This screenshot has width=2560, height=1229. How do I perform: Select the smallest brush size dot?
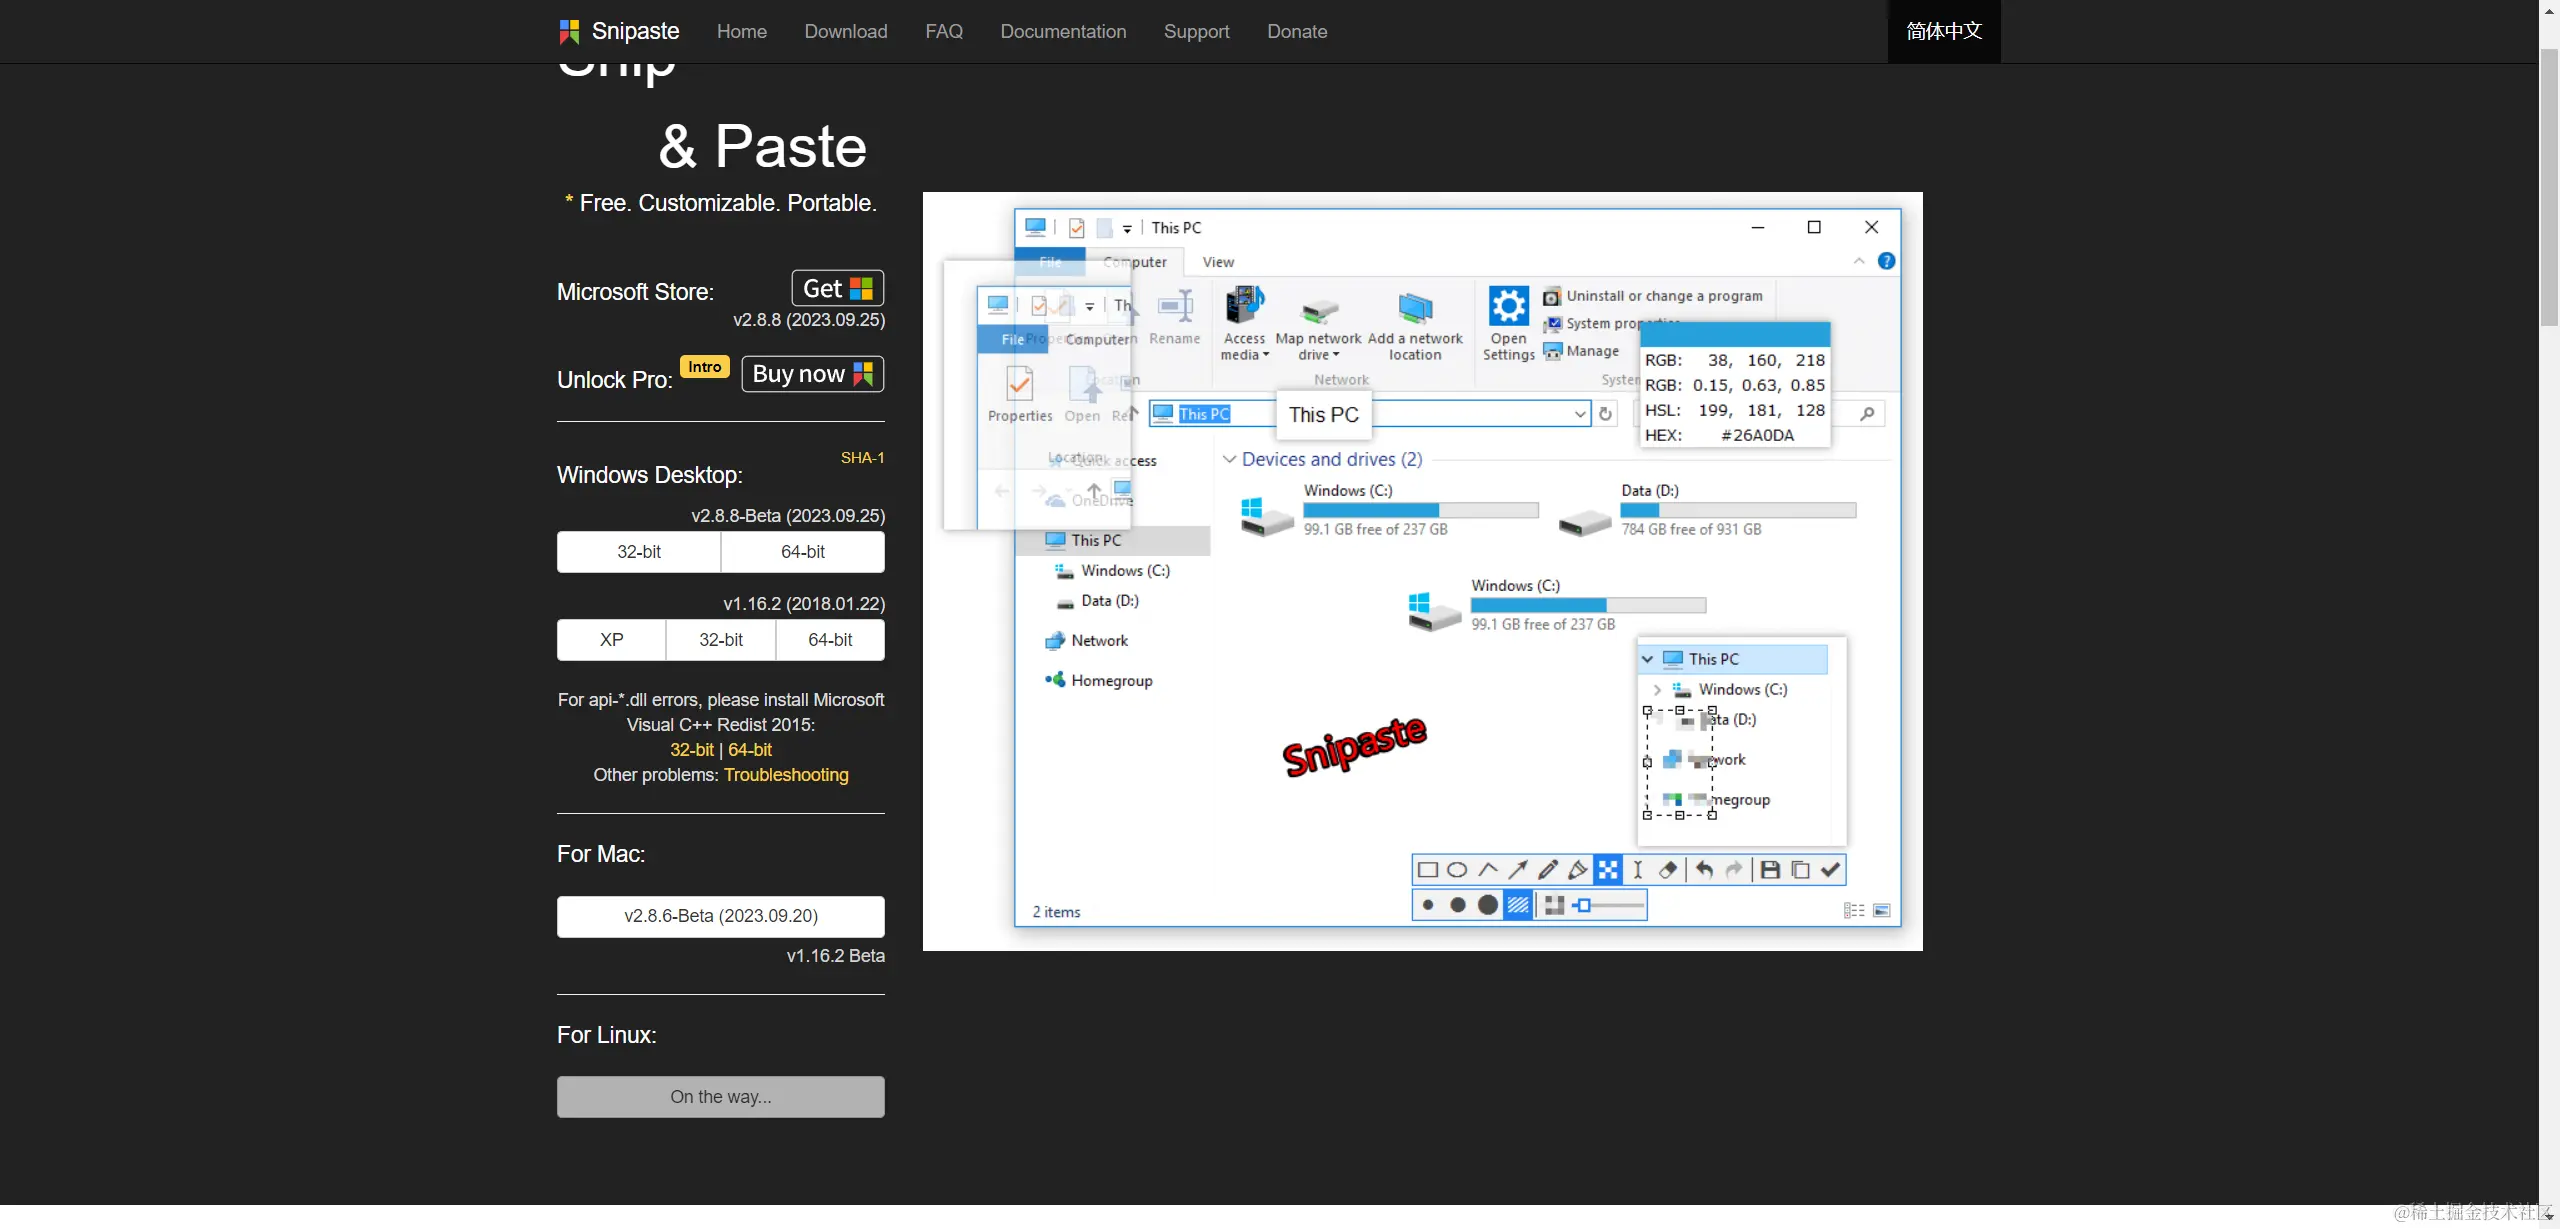[x=1428, y=905]
